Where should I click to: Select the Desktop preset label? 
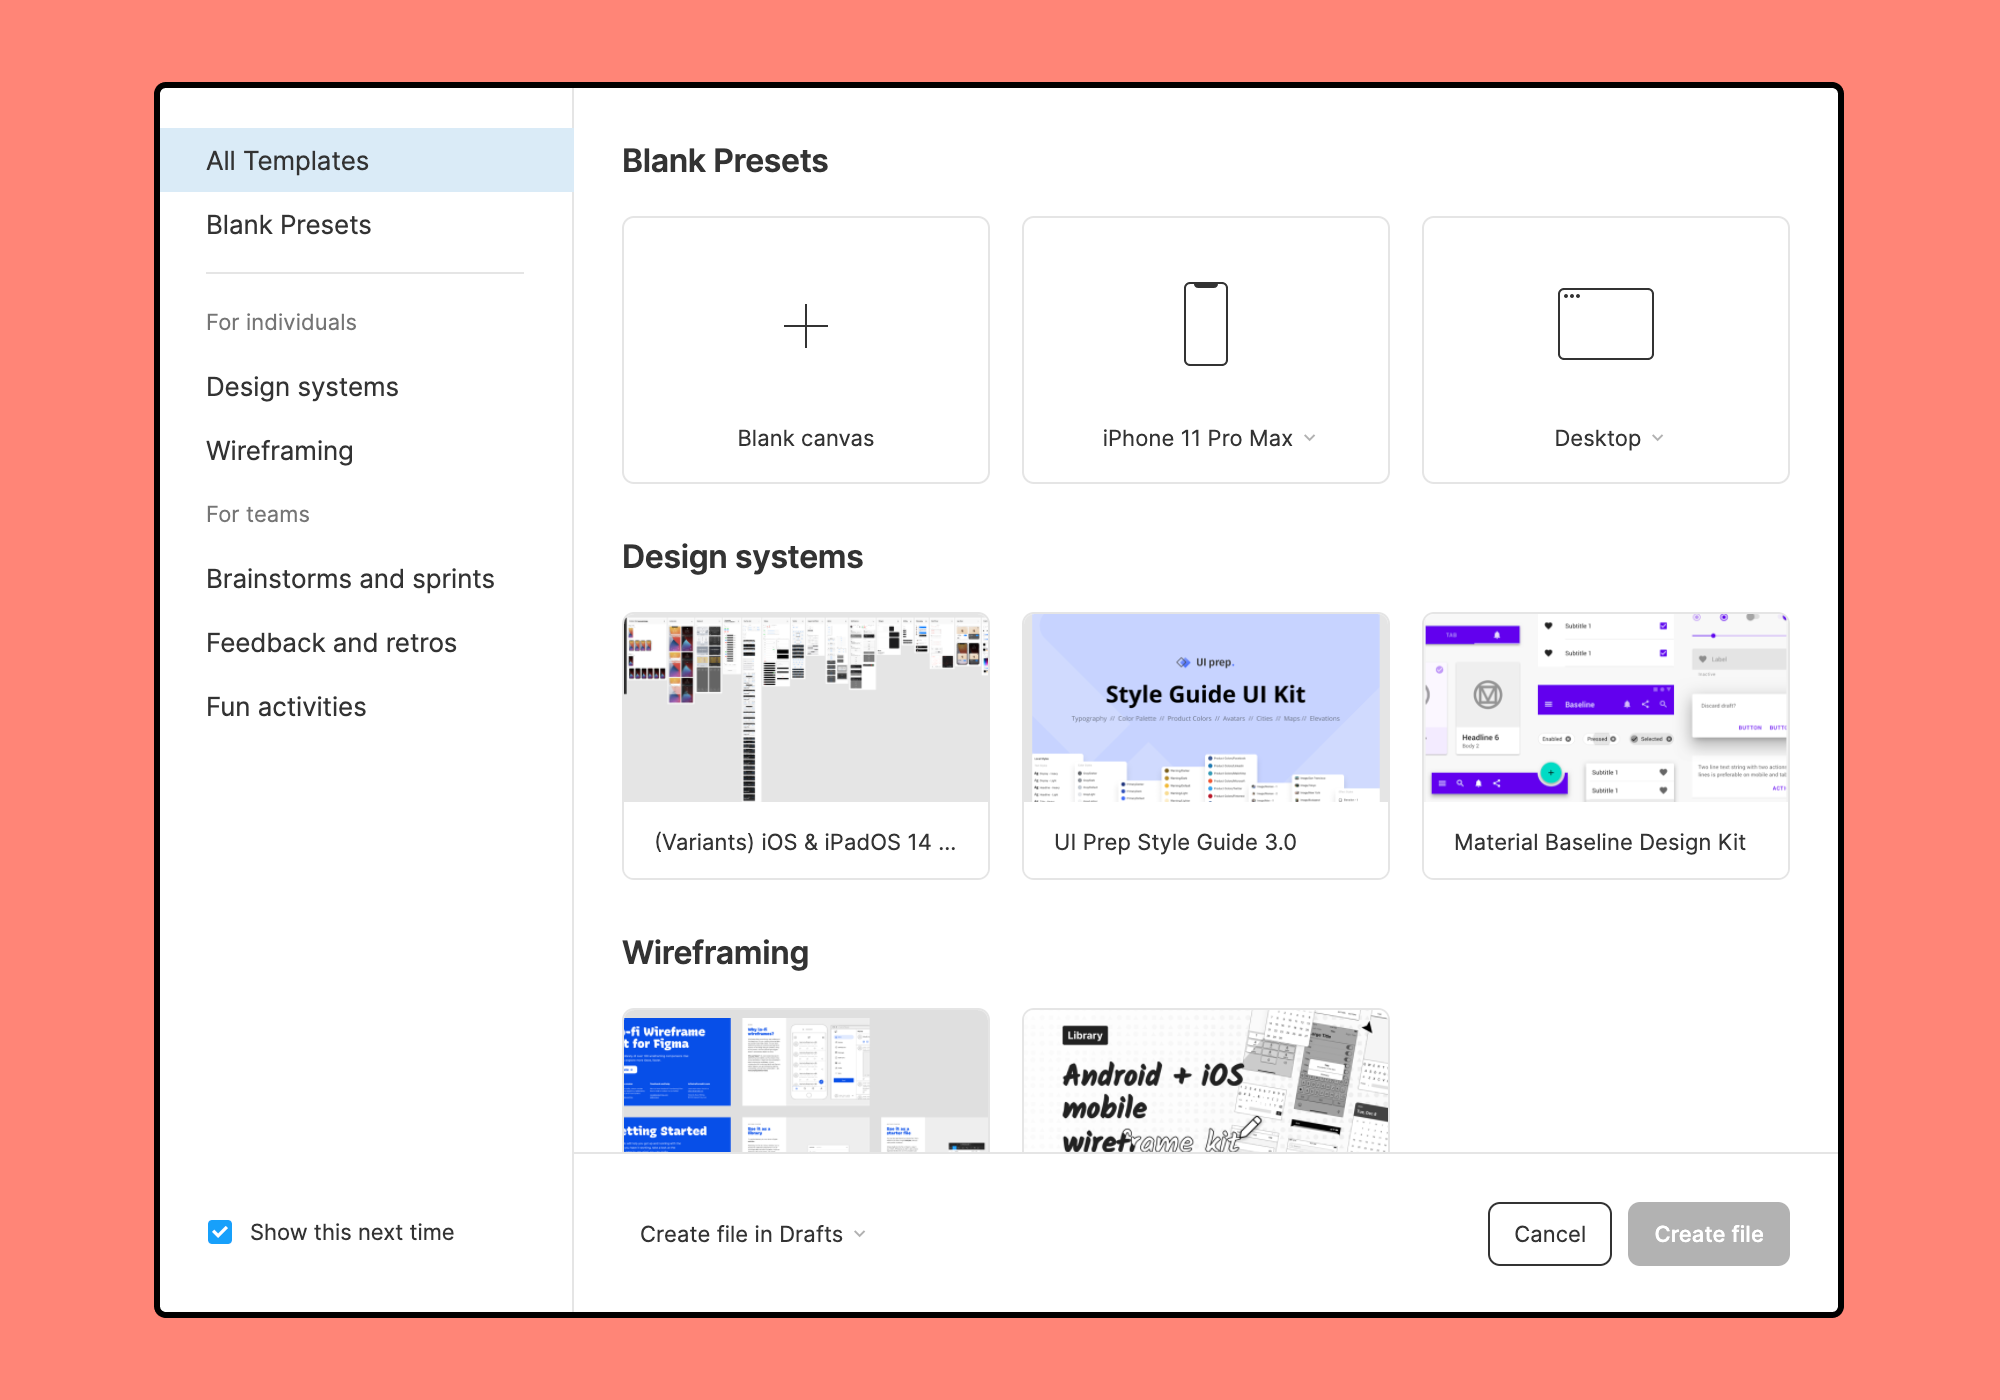[1597, 438]
